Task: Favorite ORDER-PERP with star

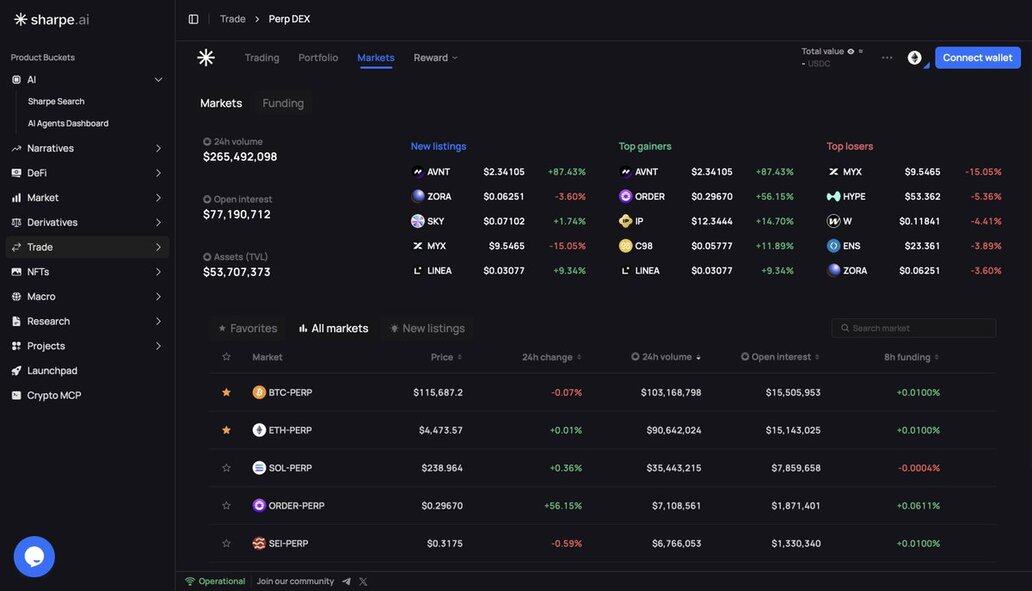Action: 226,505
